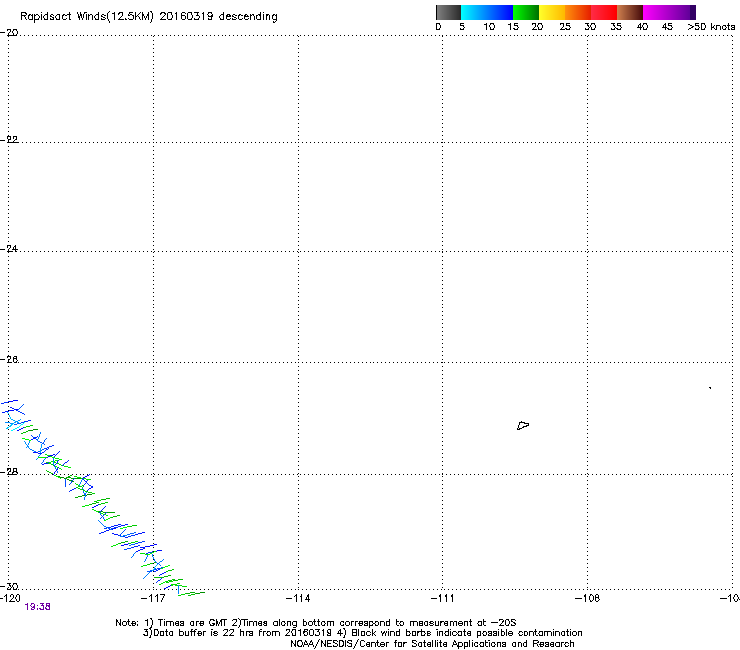This screenshot has height=650, width=740.
Task: Click the NOAA/NESDIS credit line
Action: click(432, 644)
